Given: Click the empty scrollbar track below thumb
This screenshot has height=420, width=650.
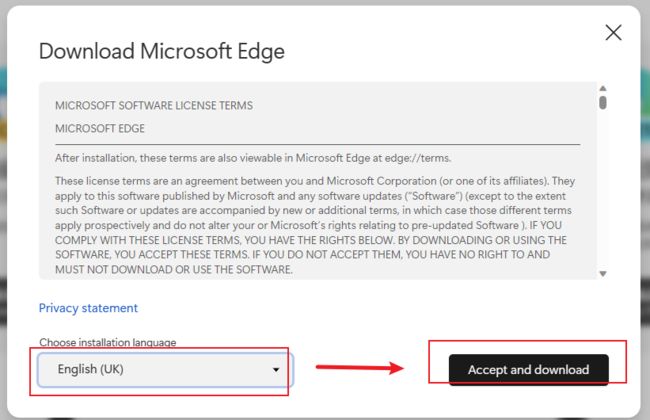Looking at the screenshot, I should 603,190.
